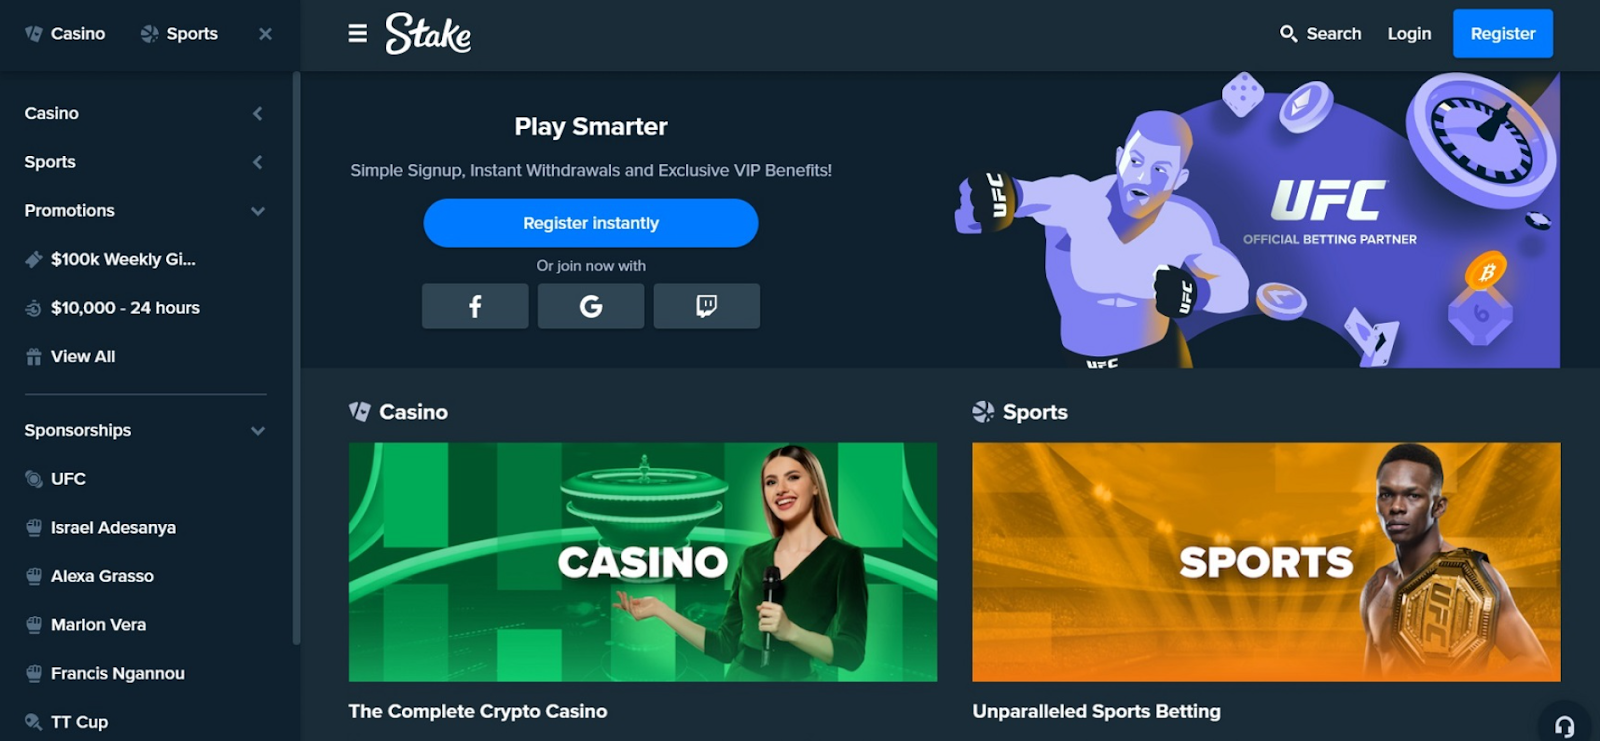1600x741 pixels.
Task: Switch to the Casino top tab
Action: click(x=65, y=34)
